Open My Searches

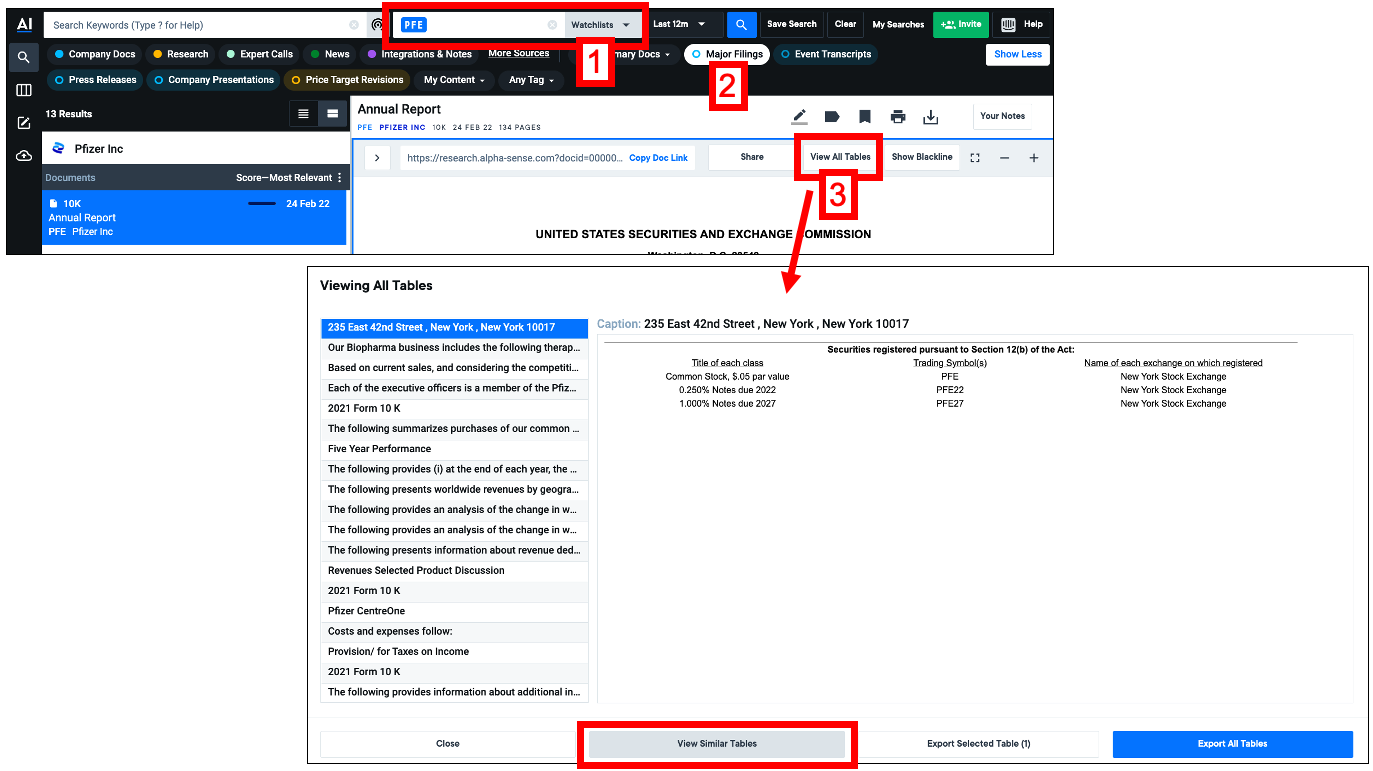(898, 24)
